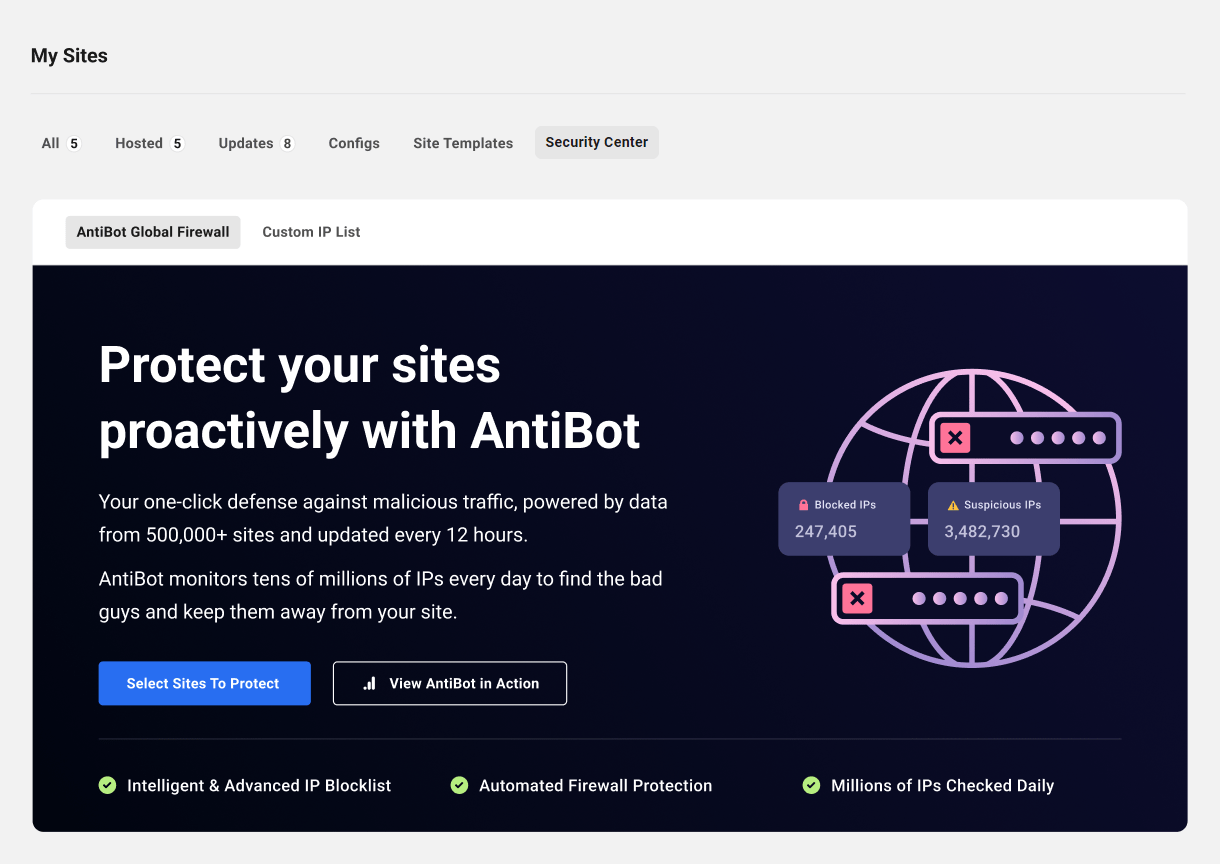Click the lower pink X block icon
The image size is (1220, 864).
point(856,599)
